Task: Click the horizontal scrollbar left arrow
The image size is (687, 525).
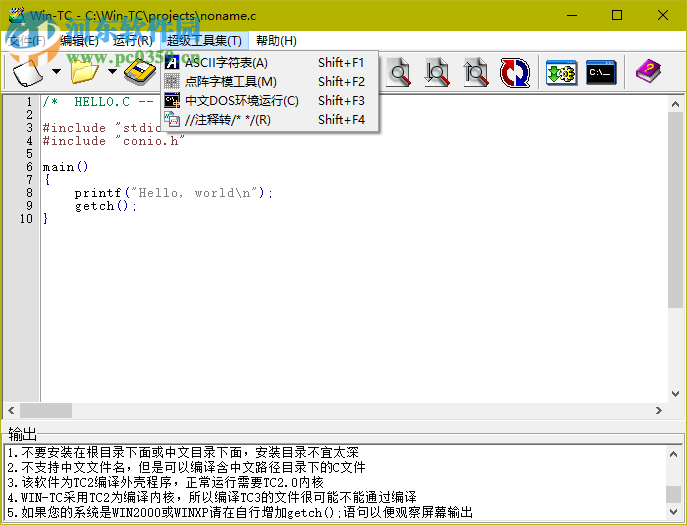Action: (x=11, y=411)
